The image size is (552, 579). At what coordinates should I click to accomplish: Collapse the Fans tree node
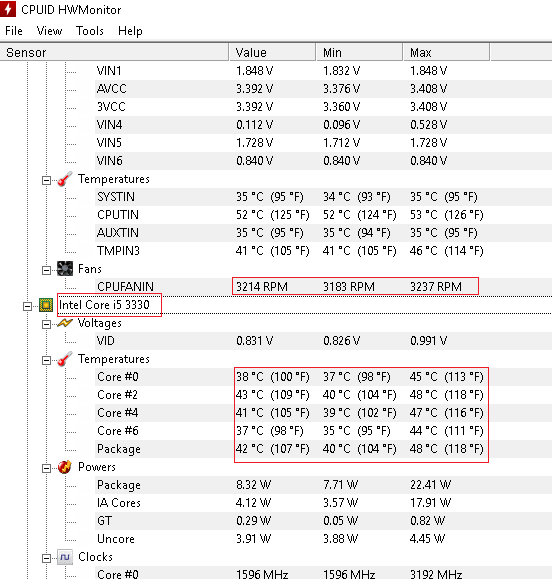pyautogui.click(x=46, y=270)
